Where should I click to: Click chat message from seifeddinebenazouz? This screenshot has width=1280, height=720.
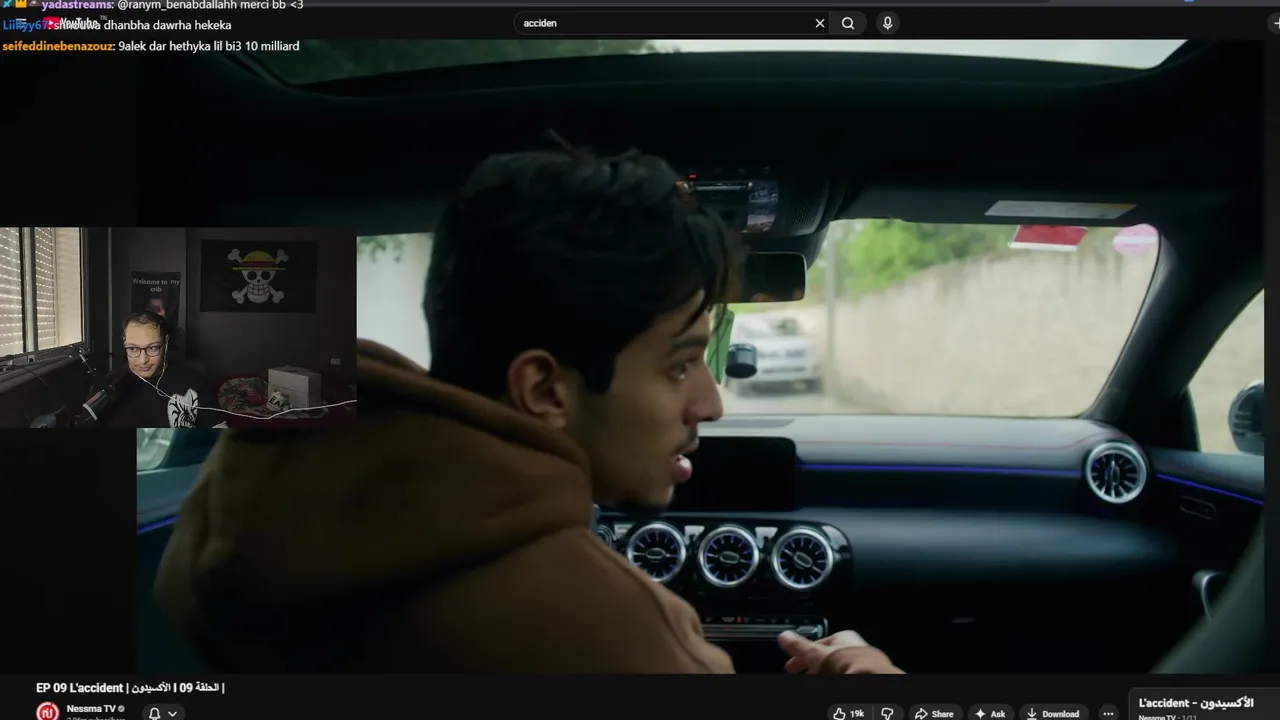[151, 46]
